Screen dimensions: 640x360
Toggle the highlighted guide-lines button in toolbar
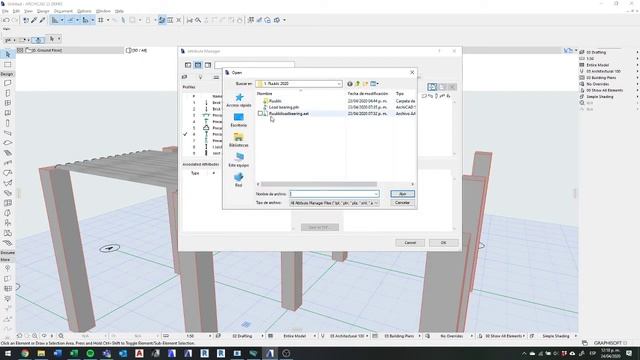pos(55,20)
